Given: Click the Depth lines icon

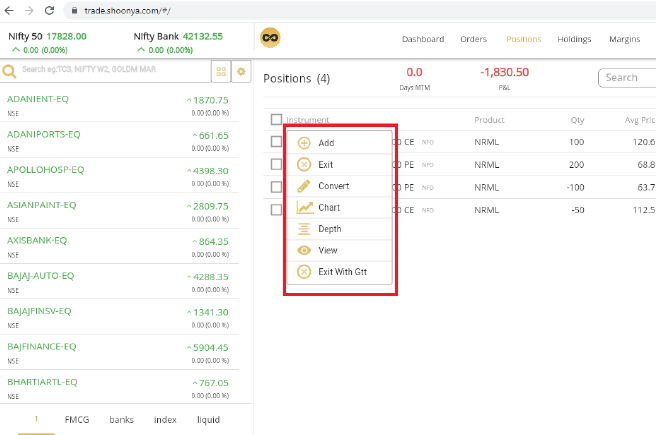Looking at the screenshot, I should click(x=304, y=229).
